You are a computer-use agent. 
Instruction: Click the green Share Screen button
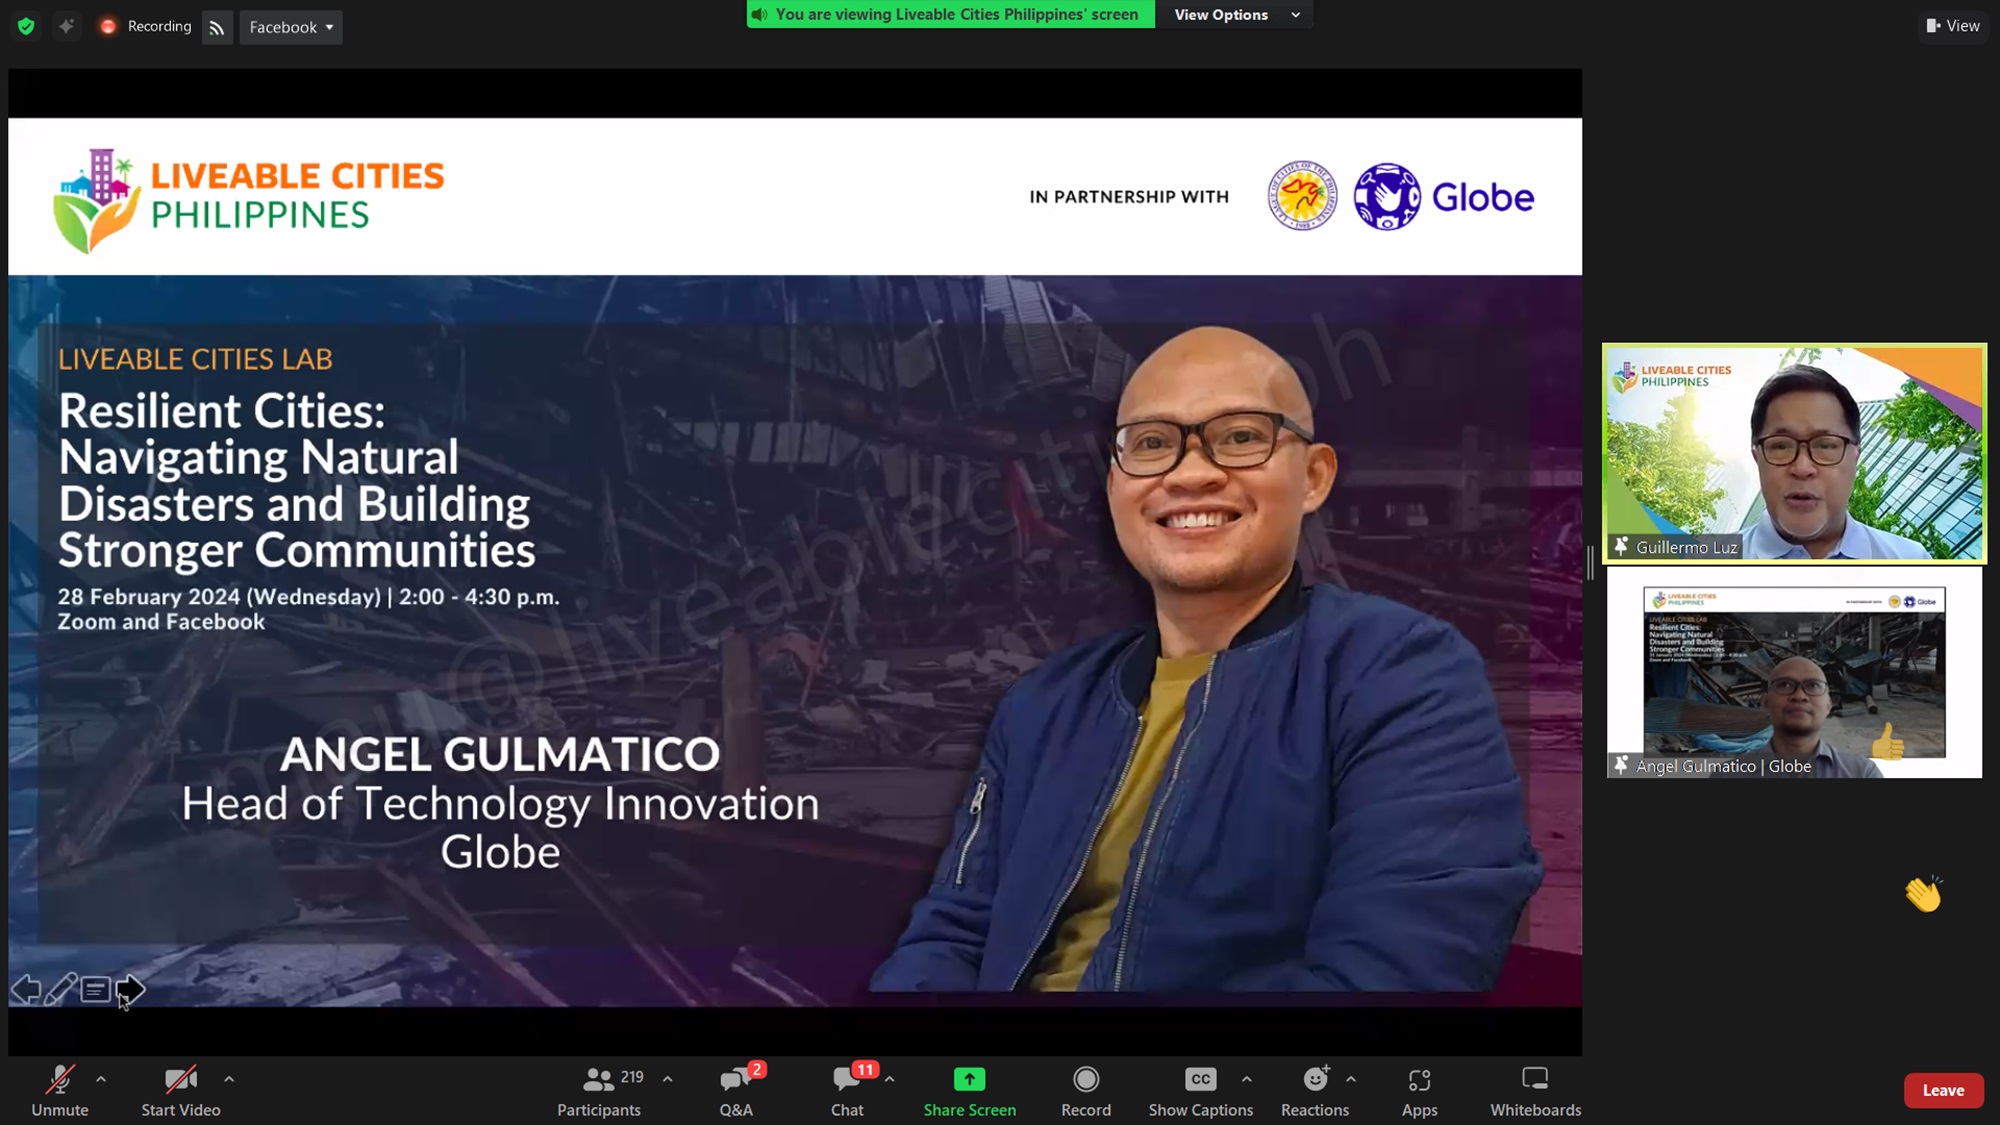970,1090
